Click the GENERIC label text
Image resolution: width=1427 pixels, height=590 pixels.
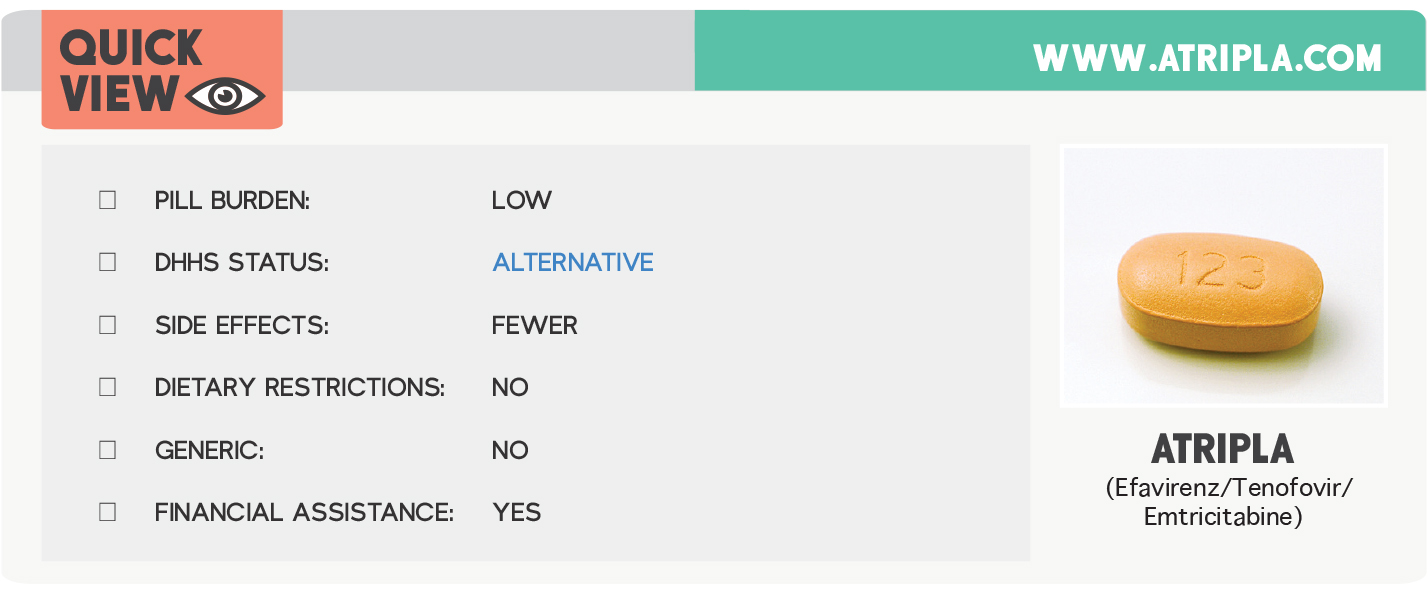click(x=209, y=450)
